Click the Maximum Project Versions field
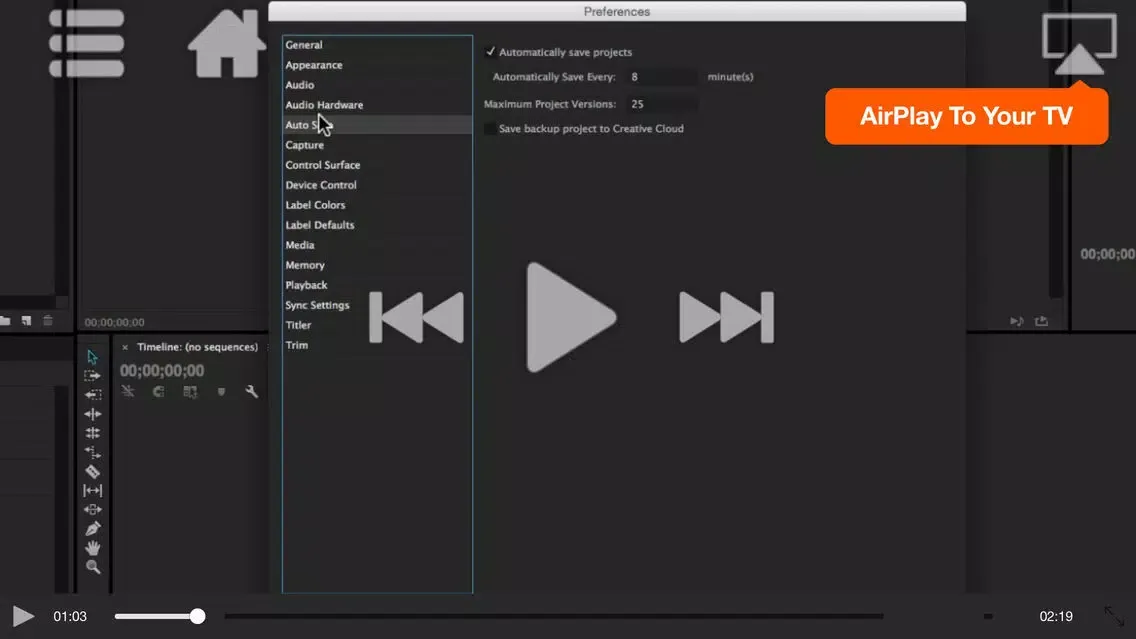This screenshot has height=639, width=1136. 662,104
